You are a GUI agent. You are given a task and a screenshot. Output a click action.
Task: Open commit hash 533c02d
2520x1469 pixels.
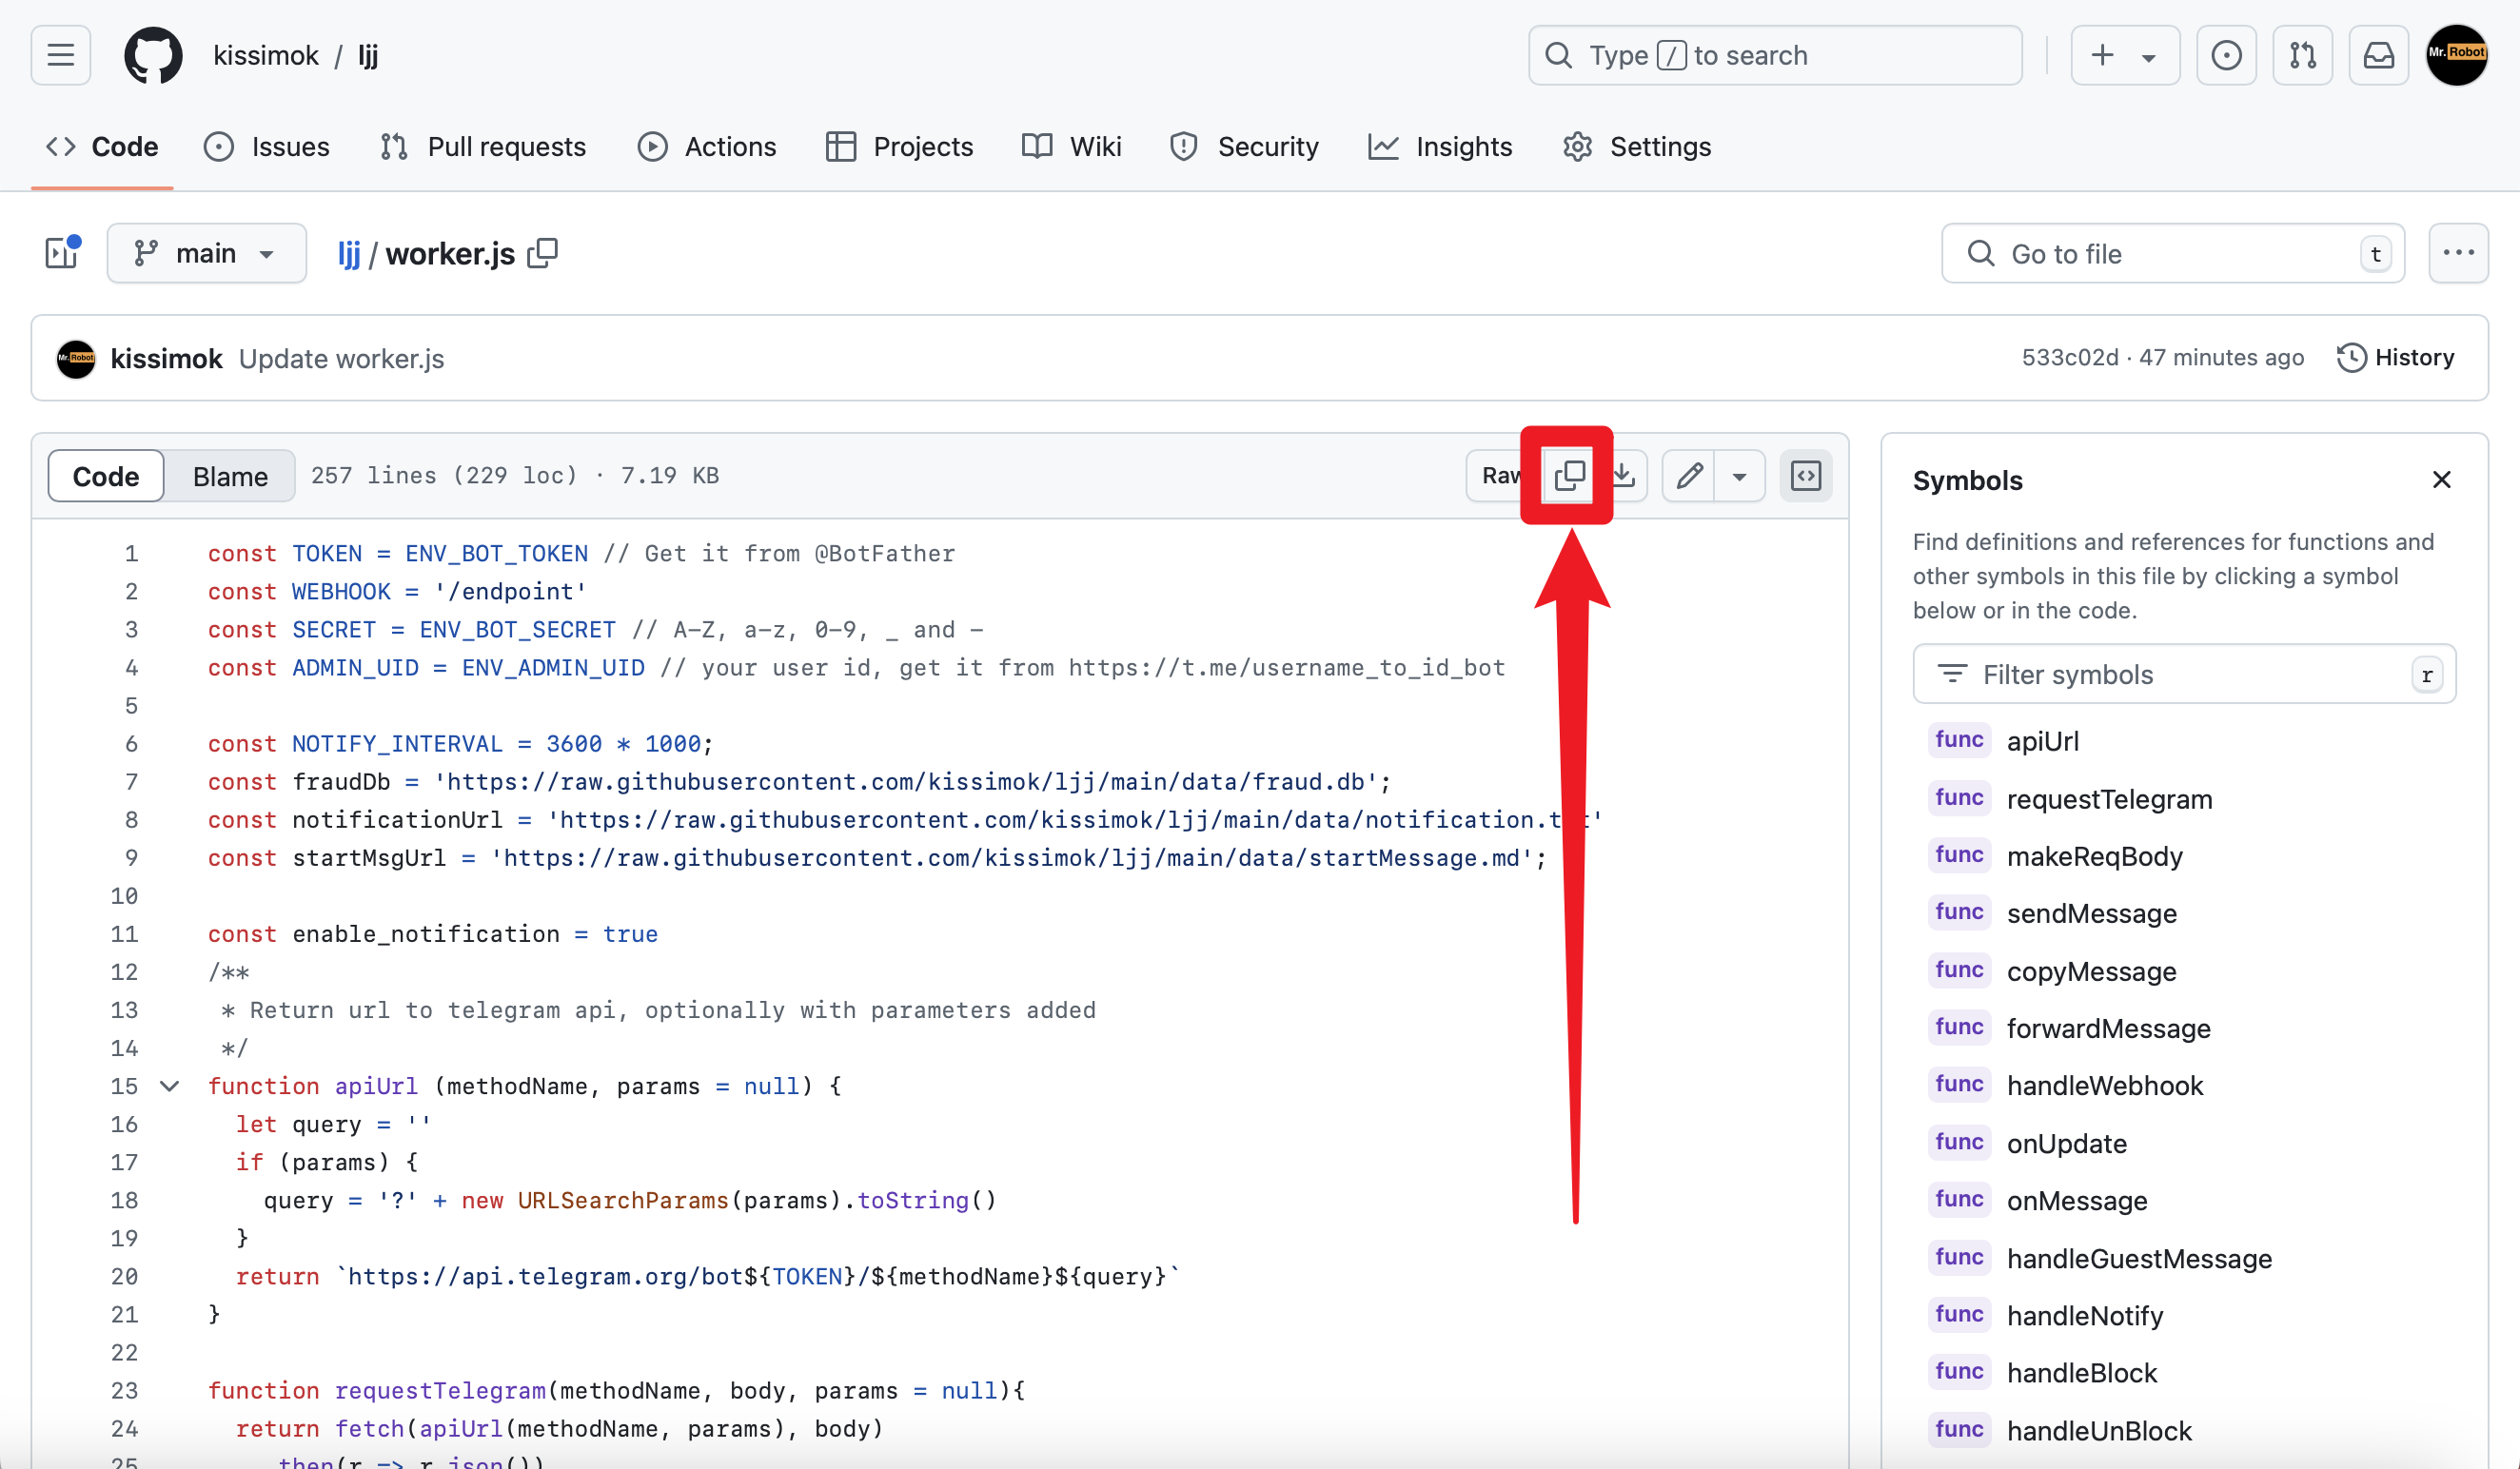coord(2069,358)
